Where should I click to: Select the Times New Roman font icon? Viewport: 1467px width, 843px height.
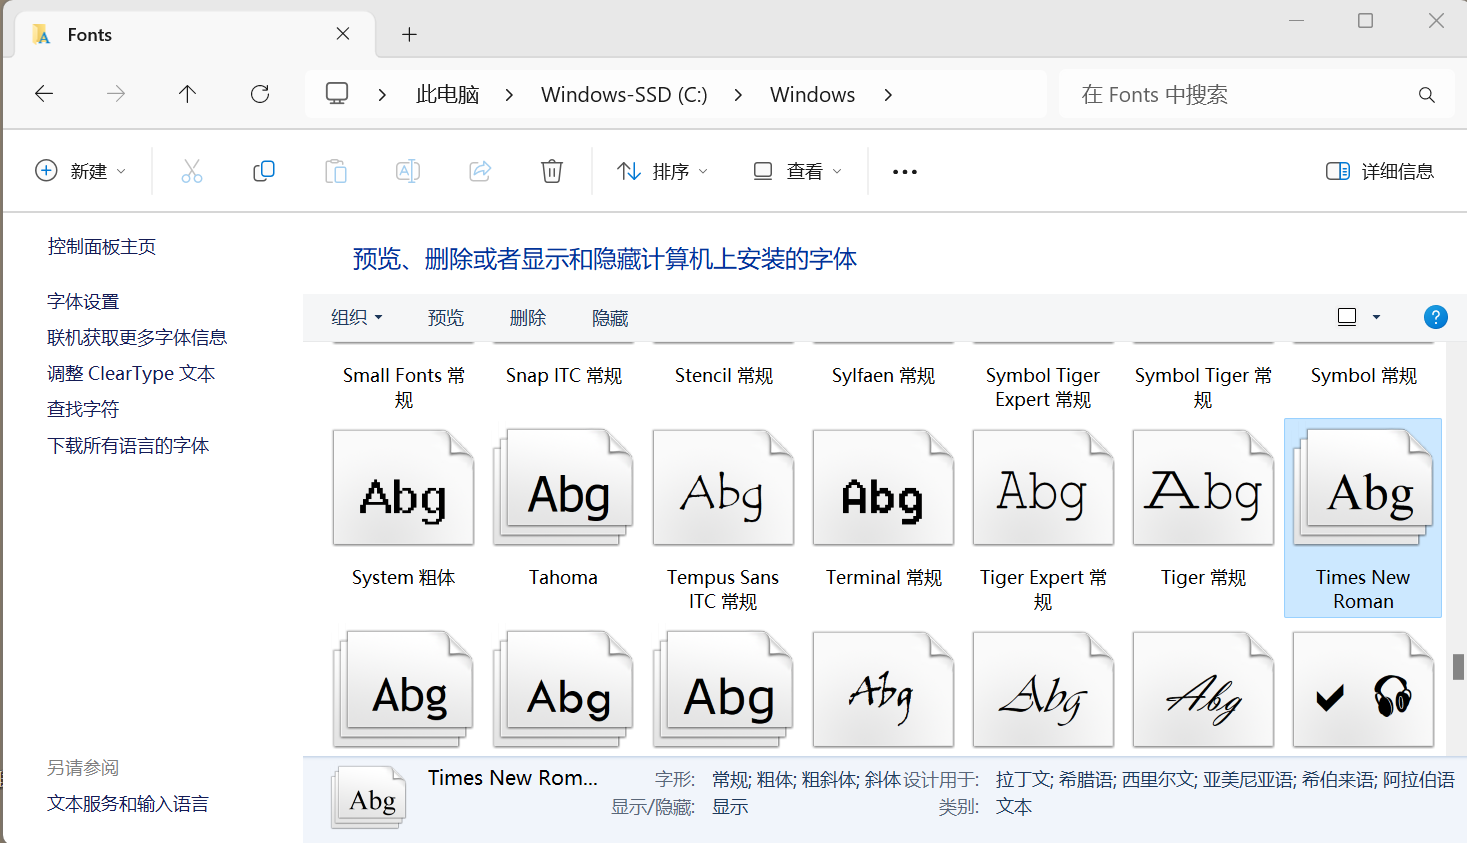pos(1363,488)
